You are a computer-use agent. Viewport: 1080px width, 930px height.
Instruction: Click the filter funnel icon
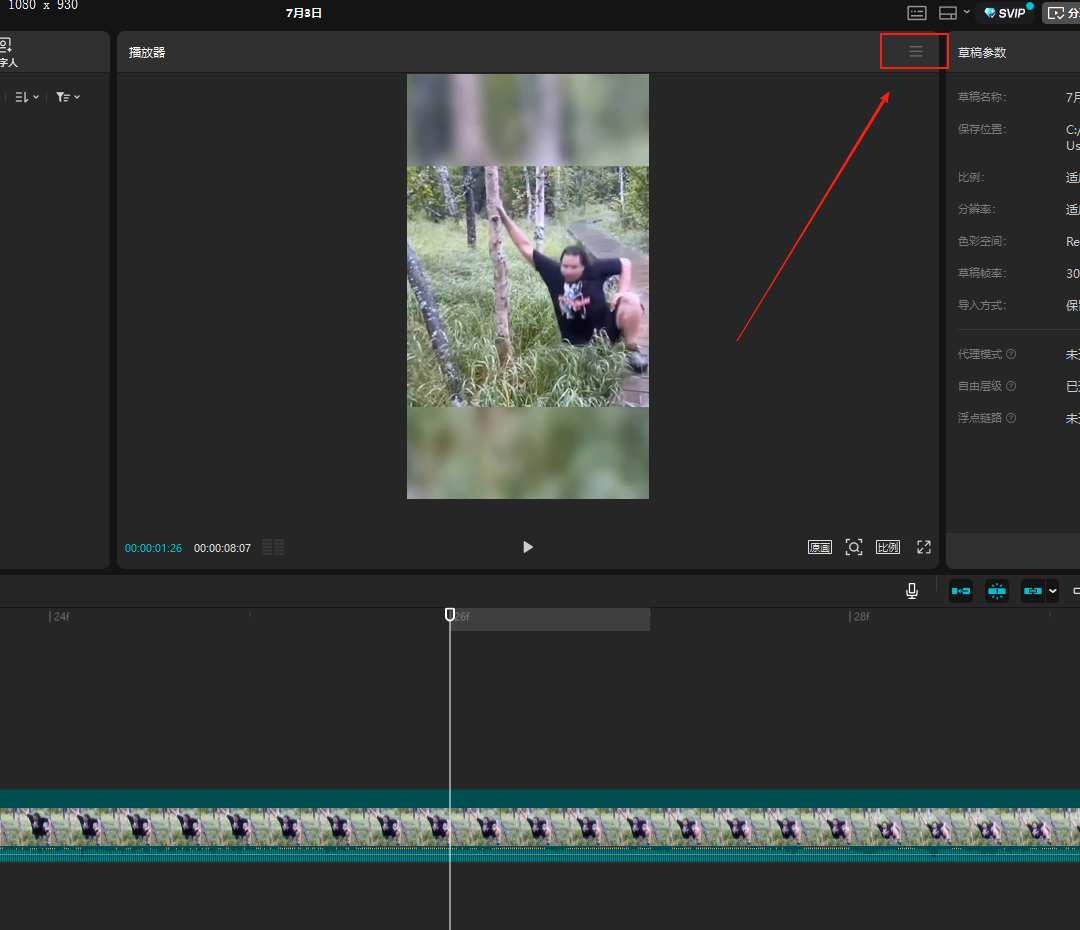point(63,97)
